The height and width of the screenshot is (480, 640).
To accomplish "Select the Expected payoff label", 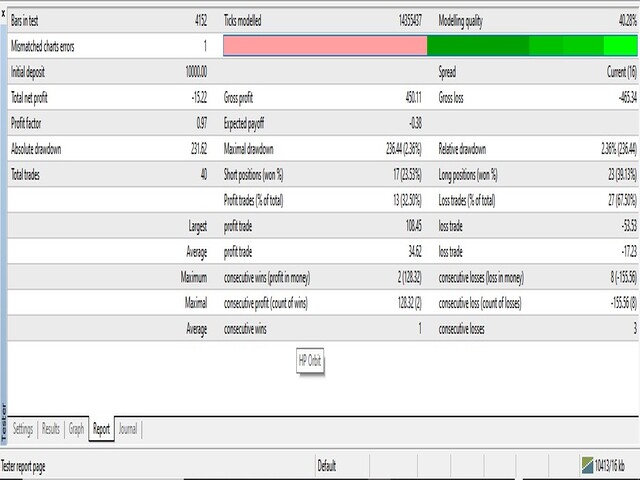I will (x=244, y=123).
